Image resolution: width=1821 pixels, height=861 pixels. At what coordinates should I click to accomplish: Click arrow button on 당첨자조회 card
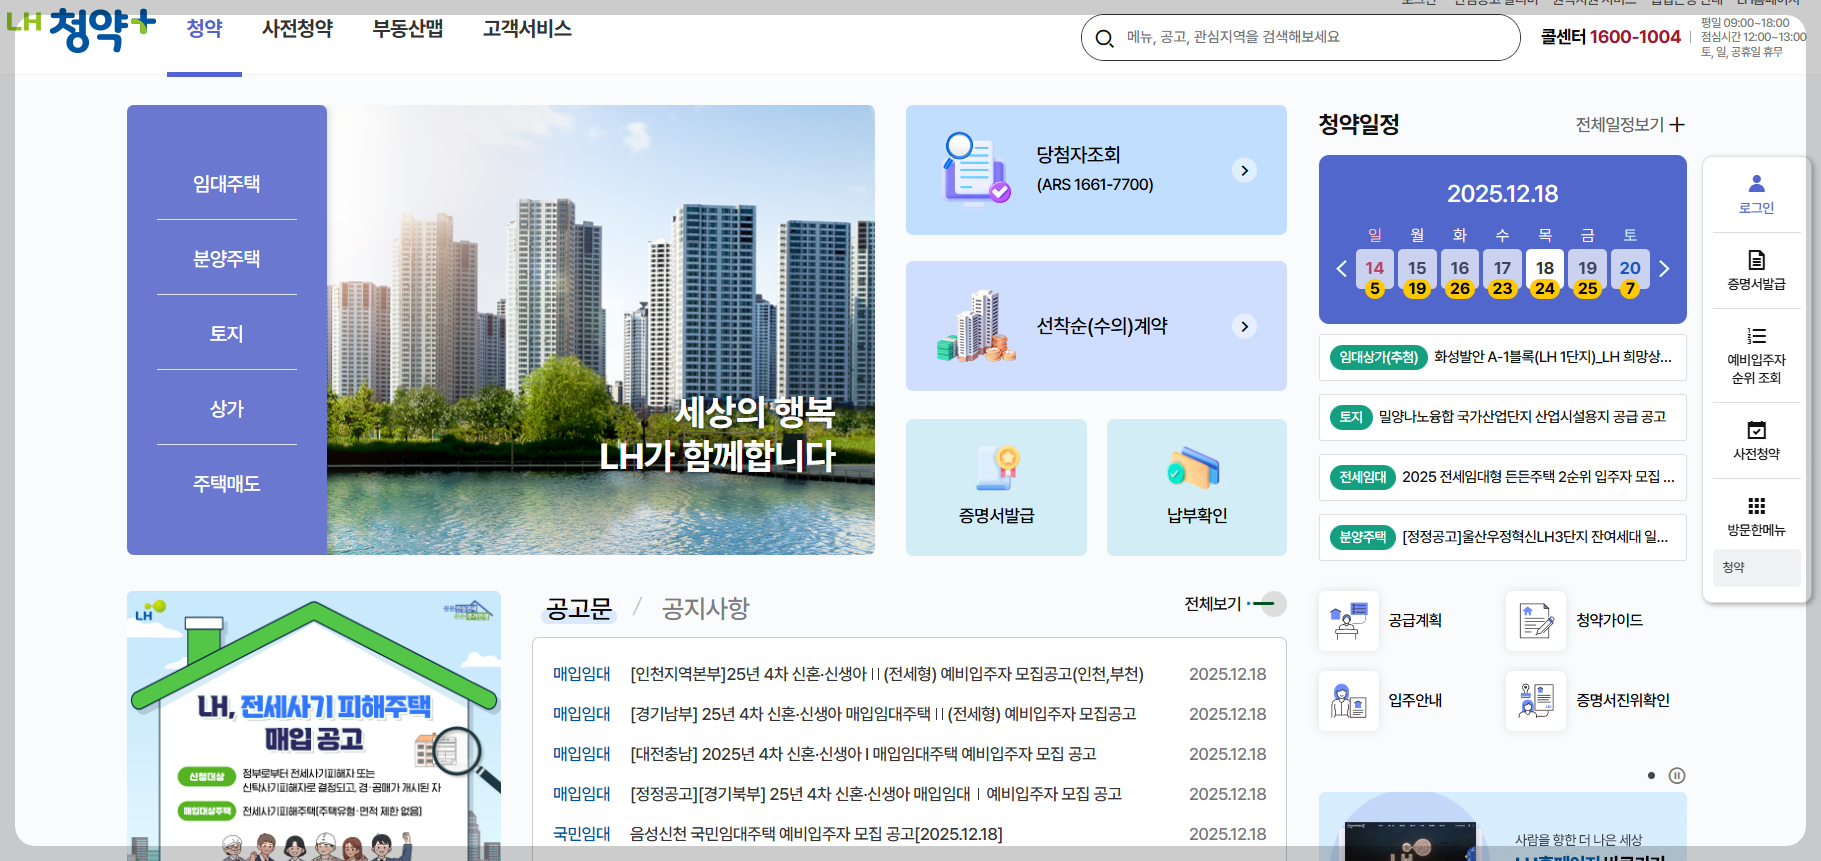point(1245,170)
